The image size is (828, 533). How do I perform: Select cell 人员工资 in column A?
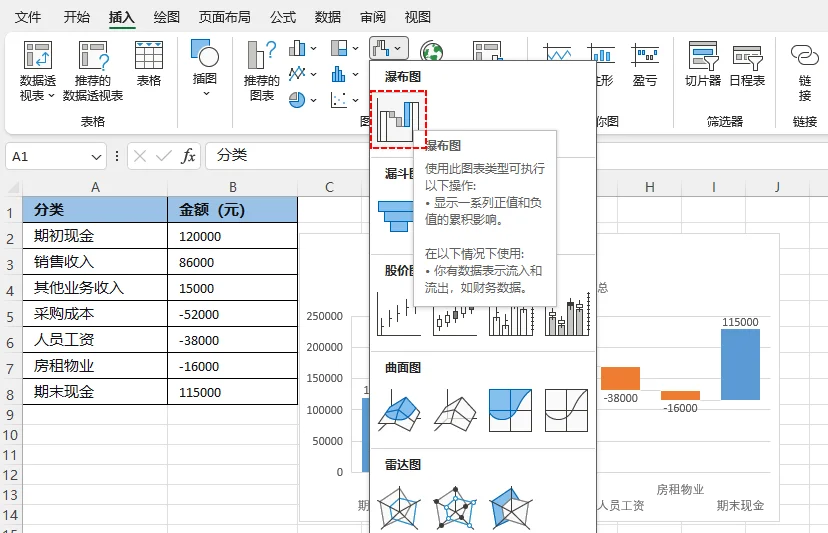pyautogui.click(x=95, y=340)
